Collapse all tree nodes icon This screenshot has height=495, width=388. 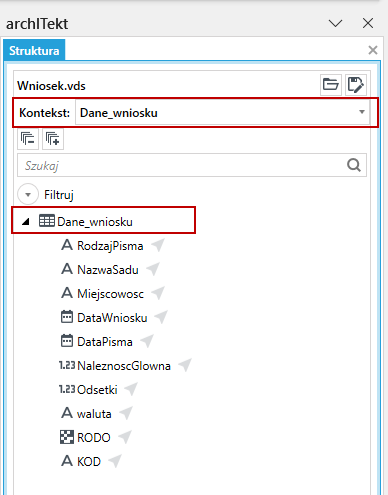coord(28,139)
